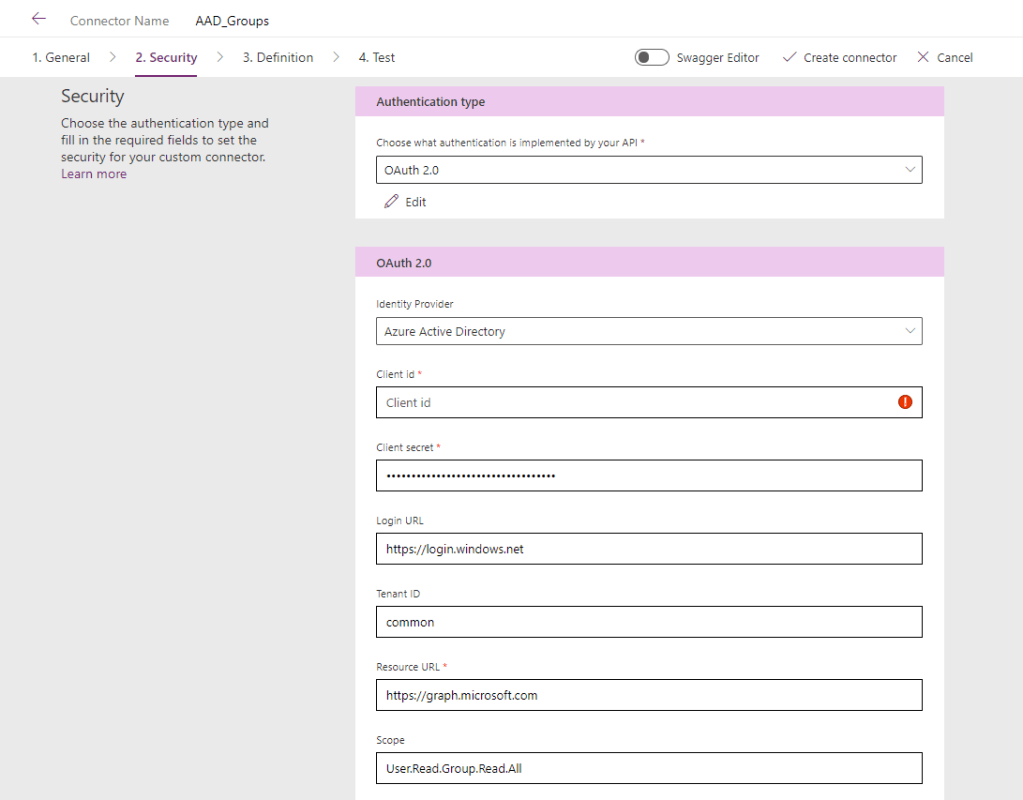Click the Create connector checkmark icon
Screen dimensions: 1023x800
point(789,57)
